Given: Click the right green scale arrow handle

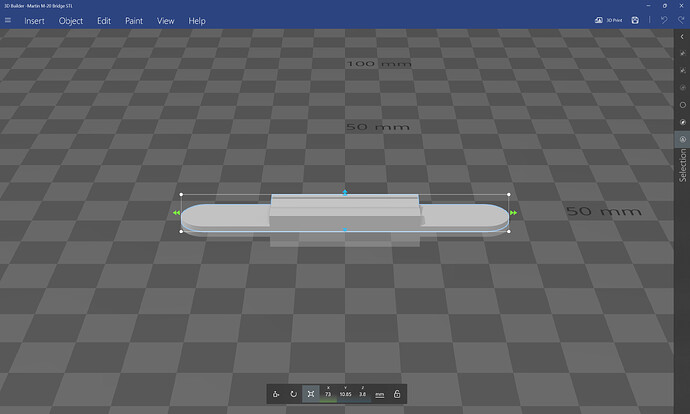Looking at the screenshot, I should 513,213.
